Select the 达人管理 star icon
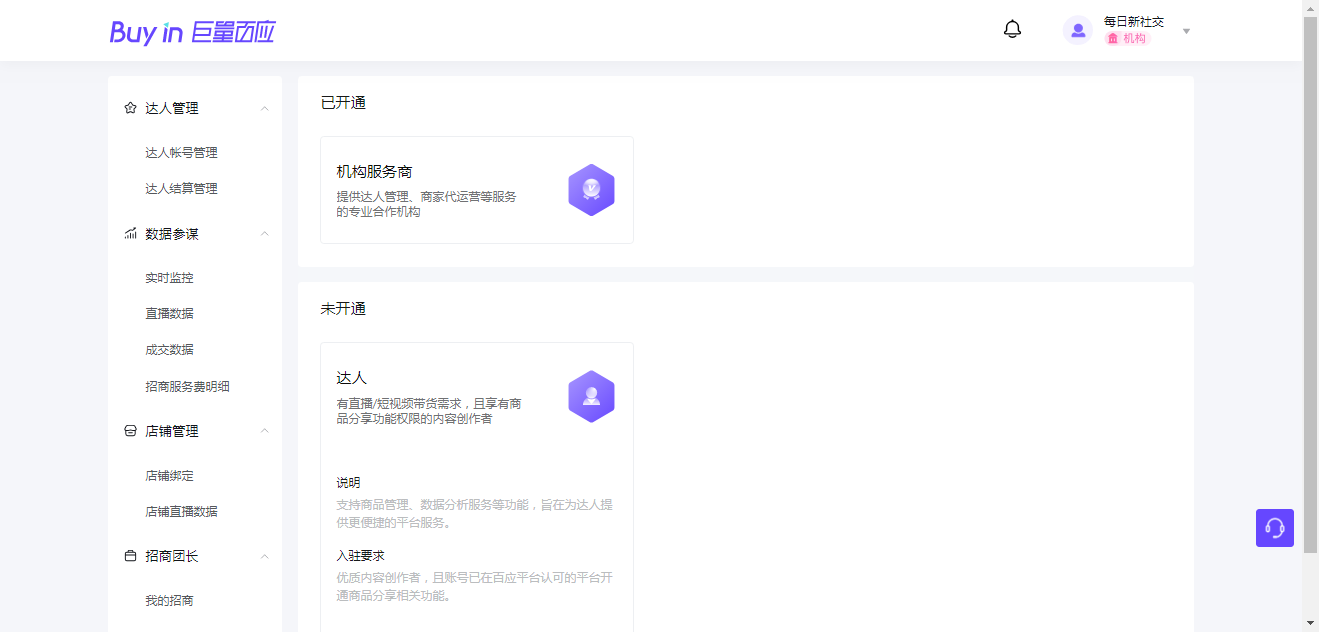This screenshot has height=632, width=1319. [129, 108]
